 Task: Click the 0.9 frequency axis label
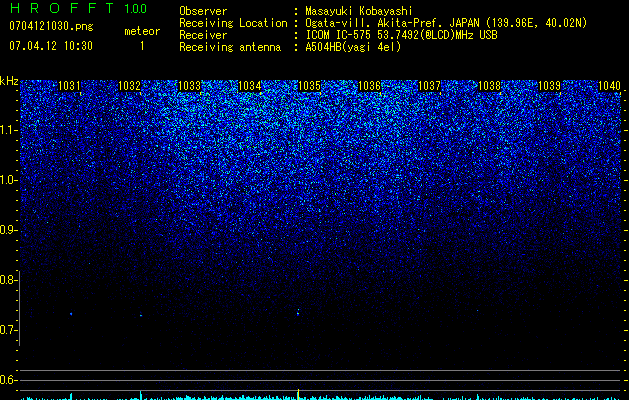click(9, 230)
